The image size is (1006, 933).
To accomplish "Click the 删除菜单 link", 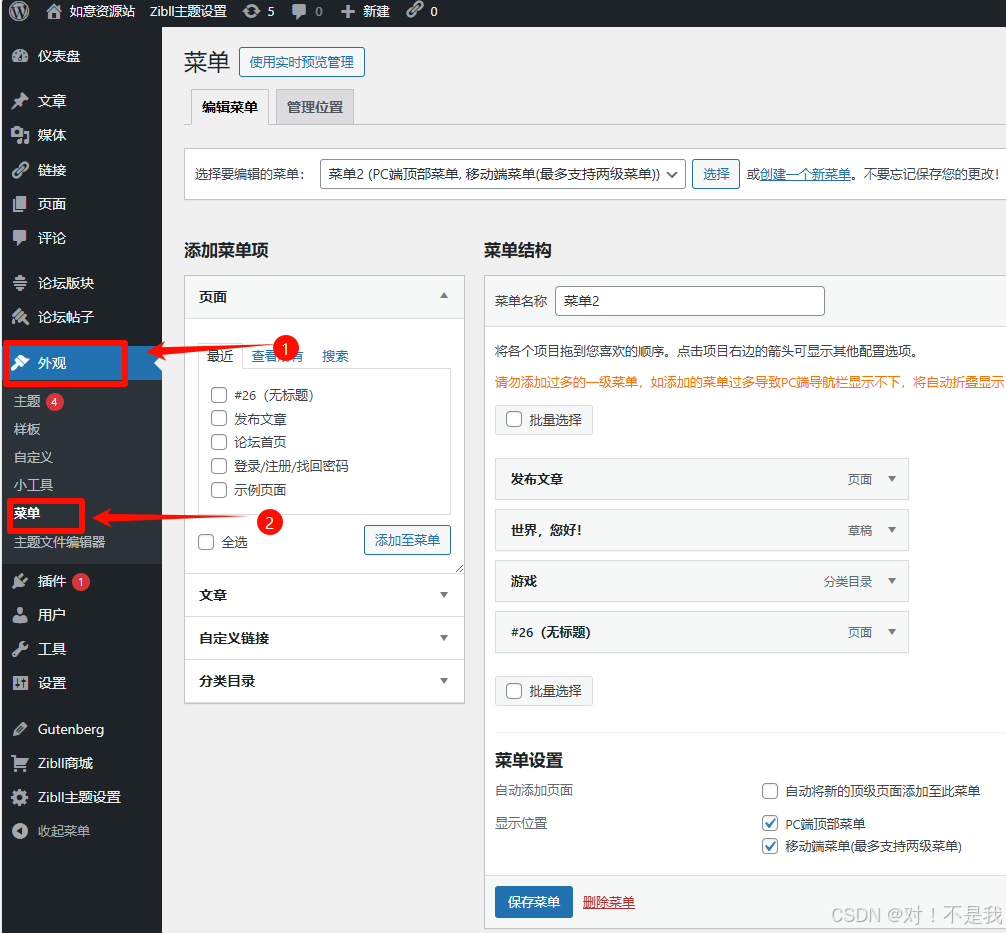I will click(x=609, y=902).
